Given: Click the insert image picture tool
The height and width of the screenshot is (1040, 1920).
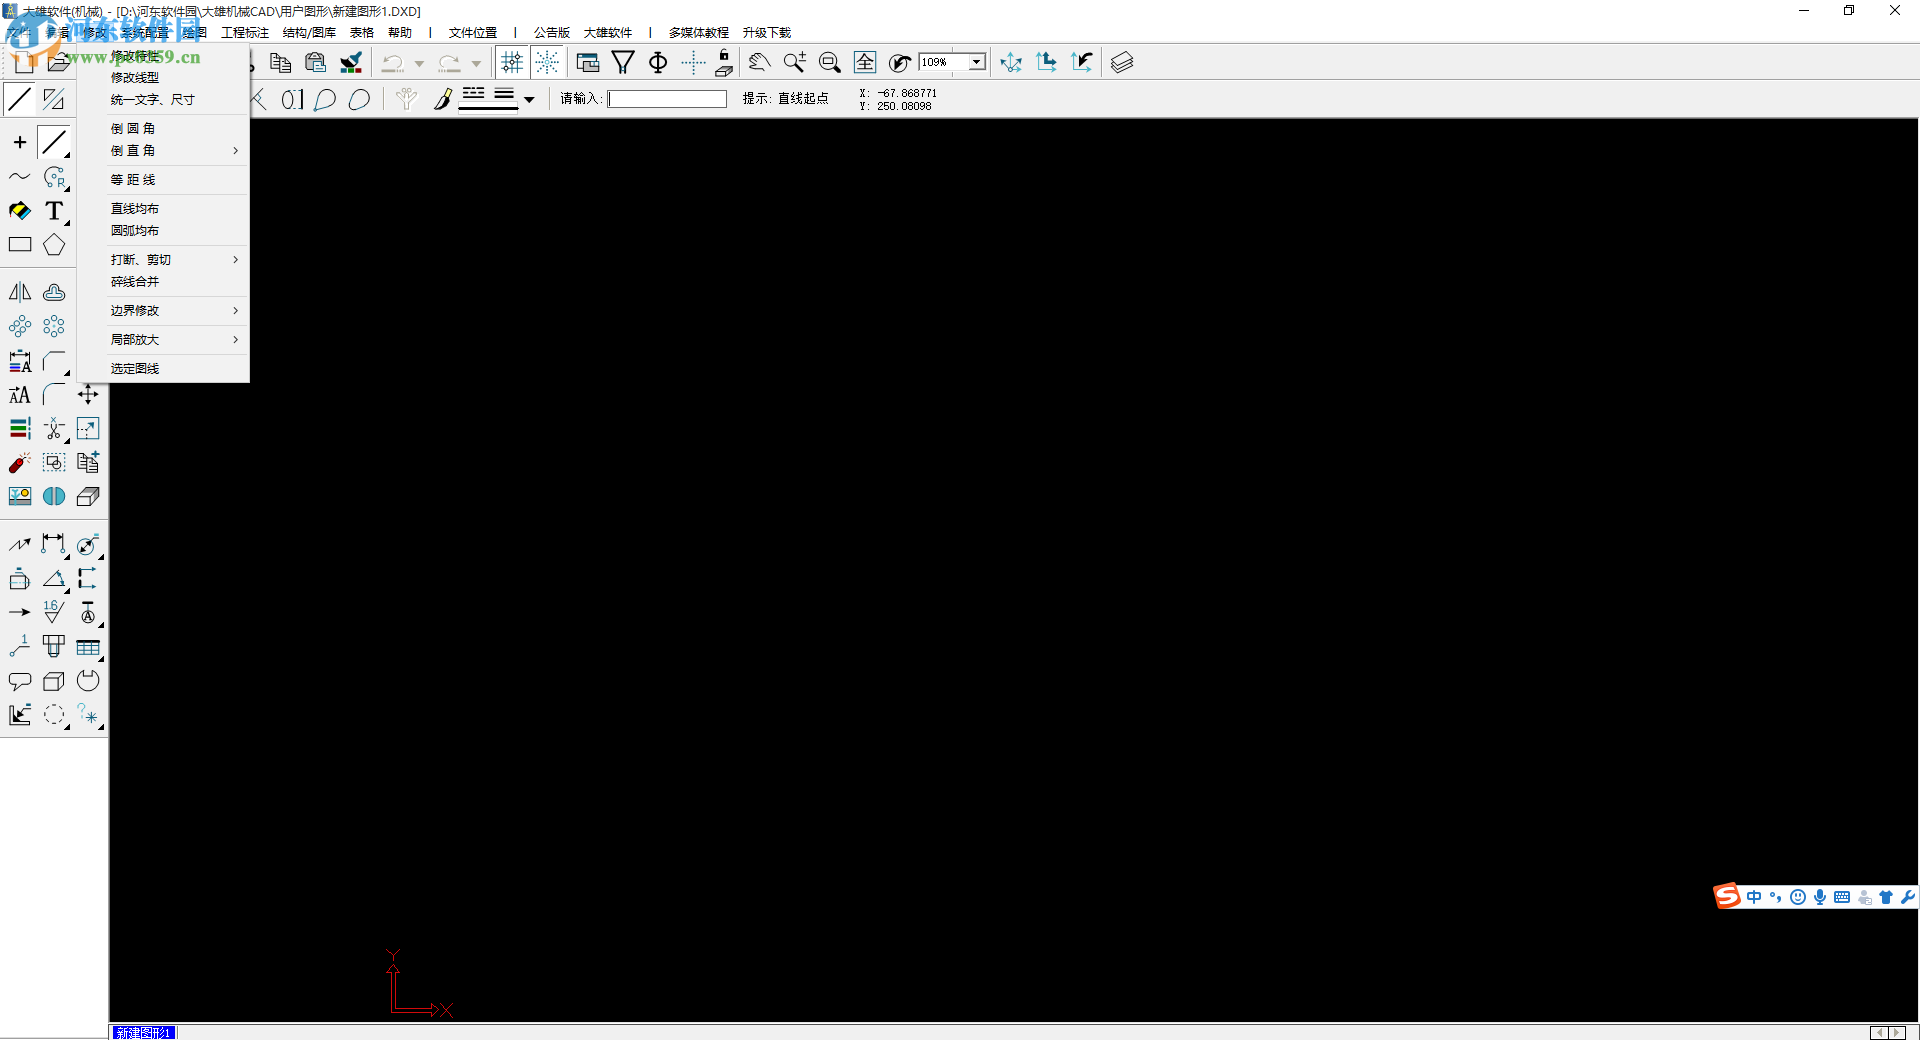Looking at the screenshot, I should tap(20, 497).
